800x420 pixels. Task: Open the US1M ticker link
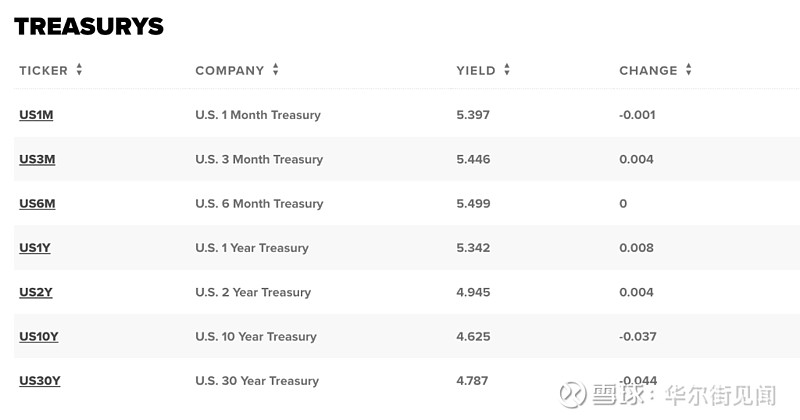tap(36, 115)
